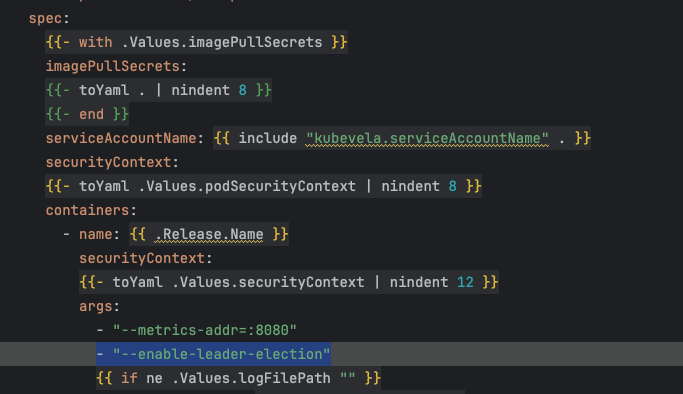The height and width of the screenshot is (394, 683).
Task: Click the selected "--enable-leader-election" argument
Action: pyautogui.click(x=213, y=354)
